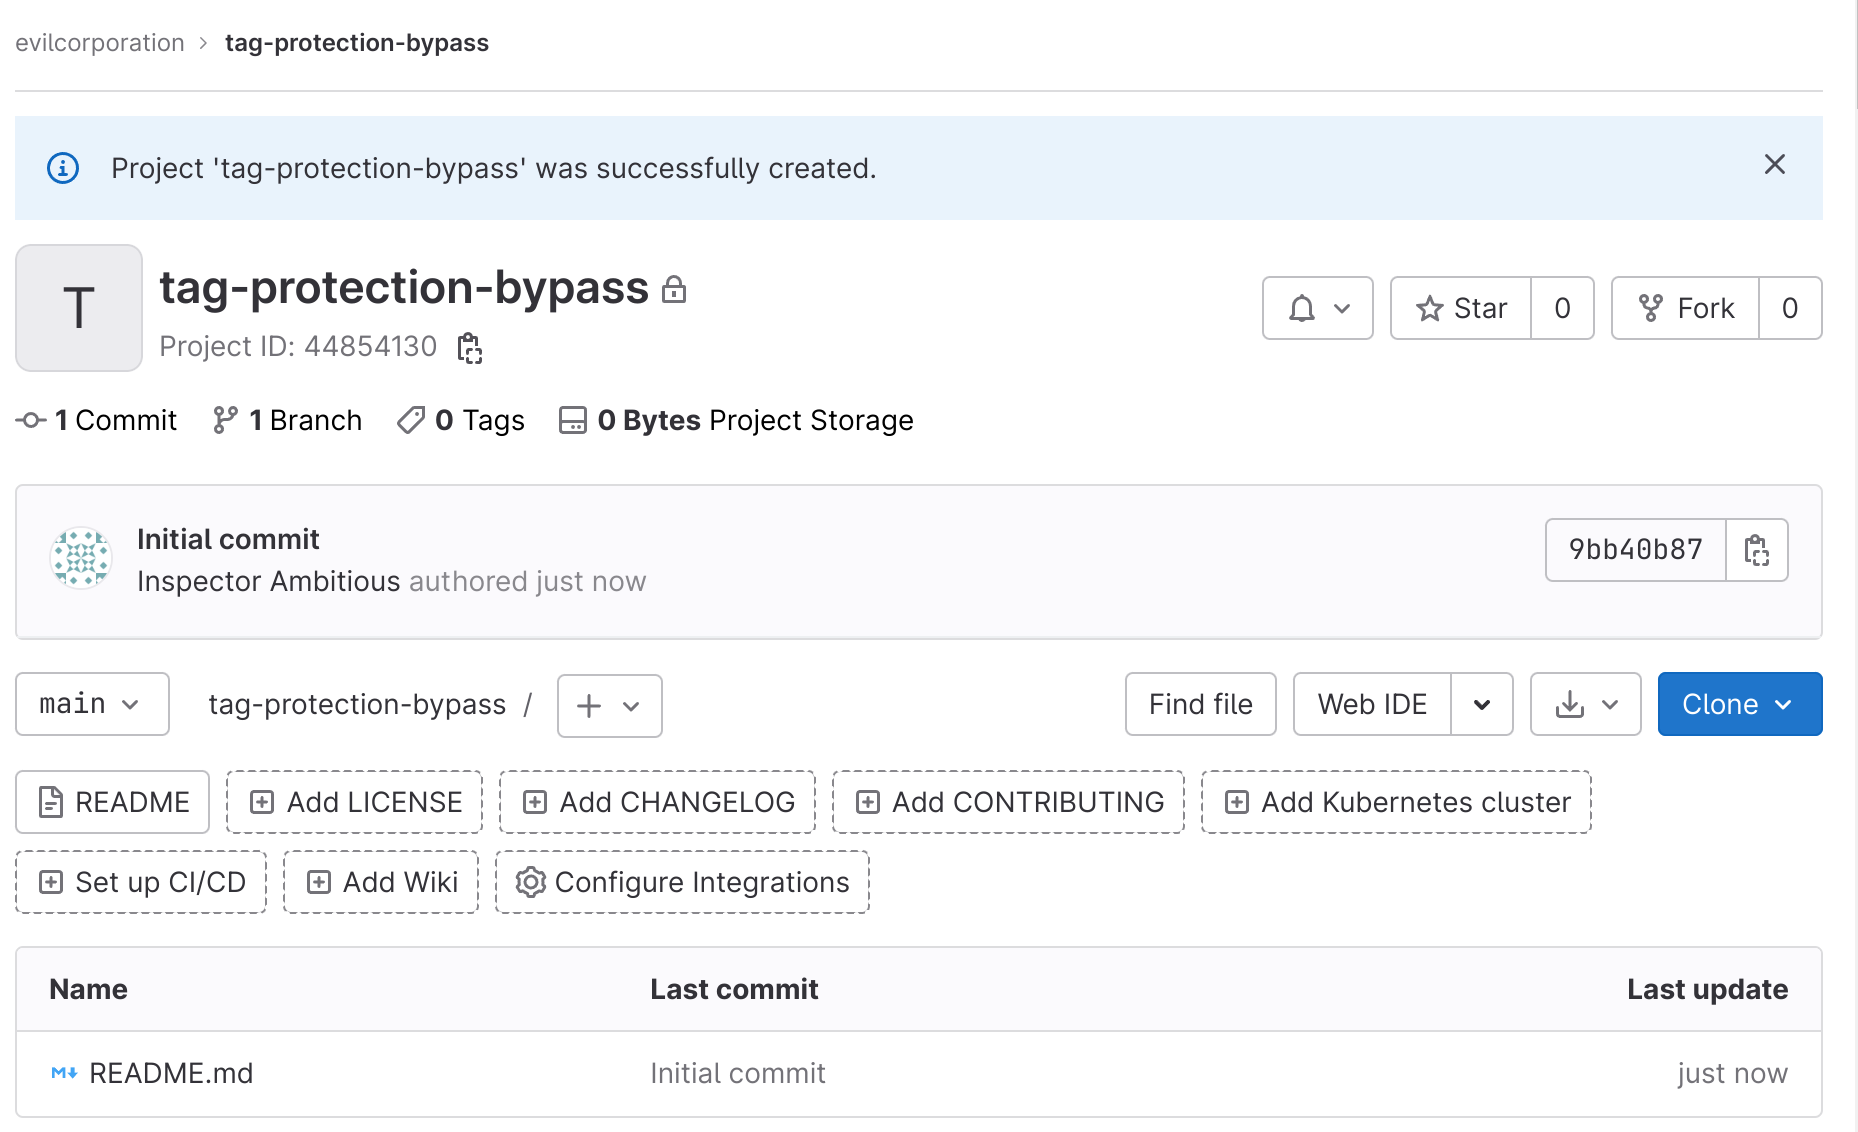Expand the plus add-file dropdown

click(x=609, y=706)
